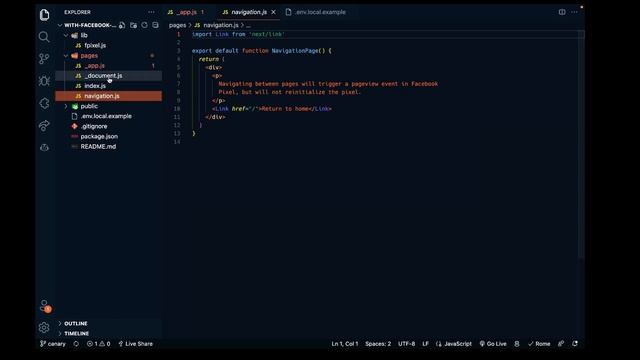The height and width of the screenshot is (360, 640).
Task: Open the notifications bell in status bar
Action: 575,344
